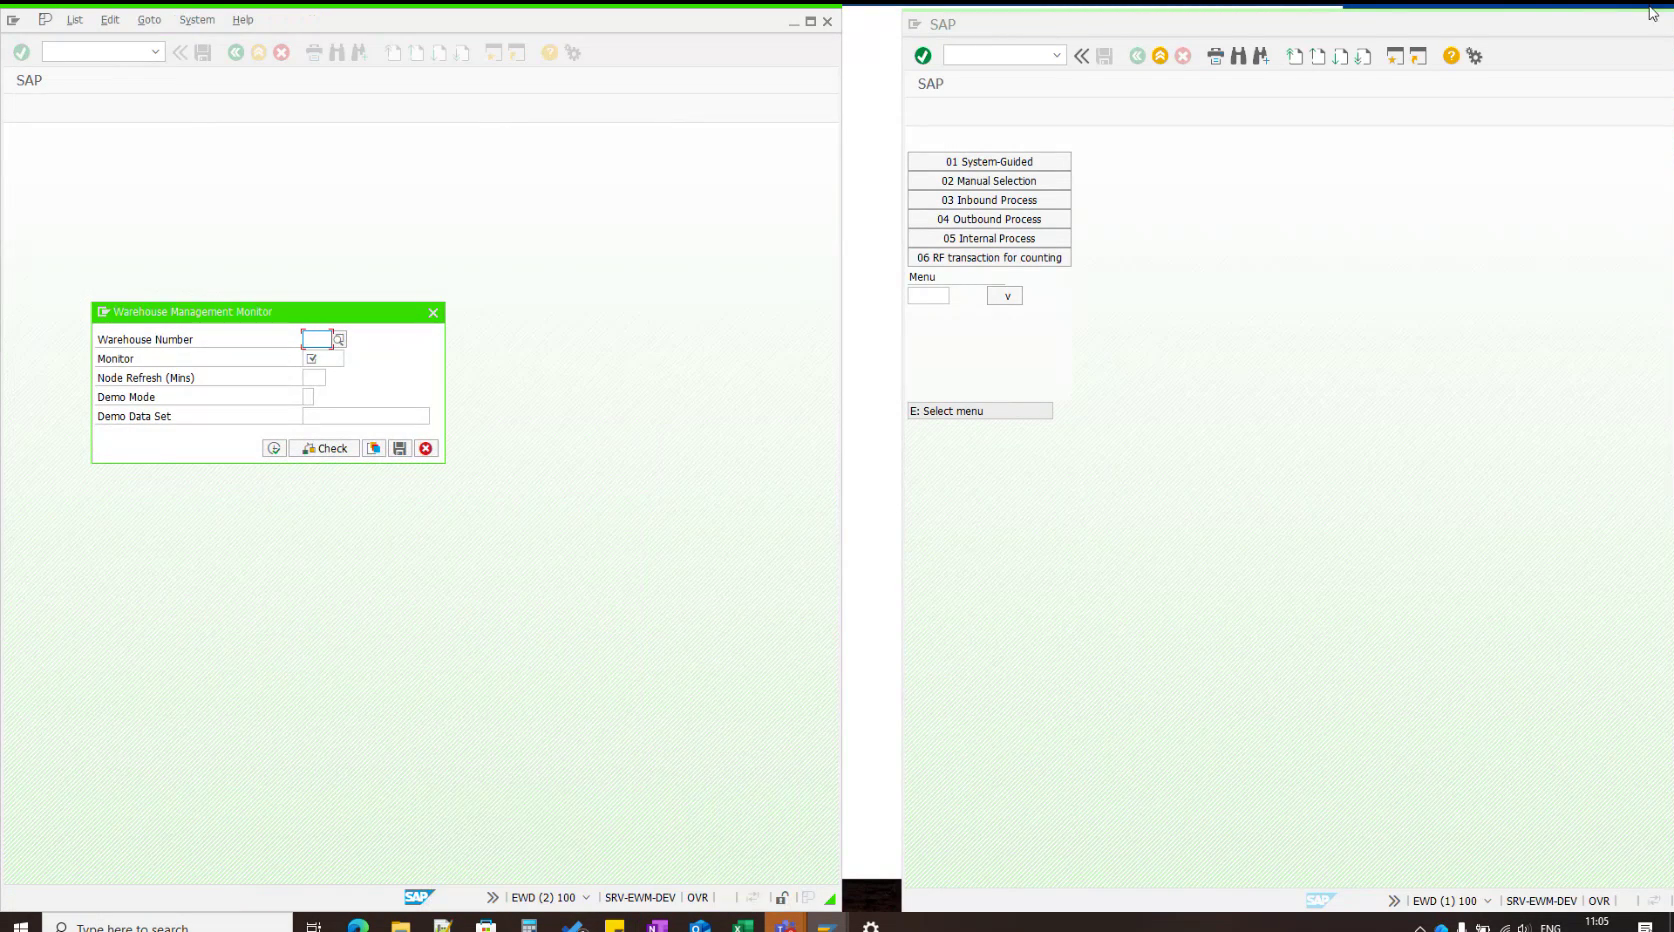Screen dimensions: 1674x932
Task: Open the Menu dropdown below RF options
Action: point(1005,295)
